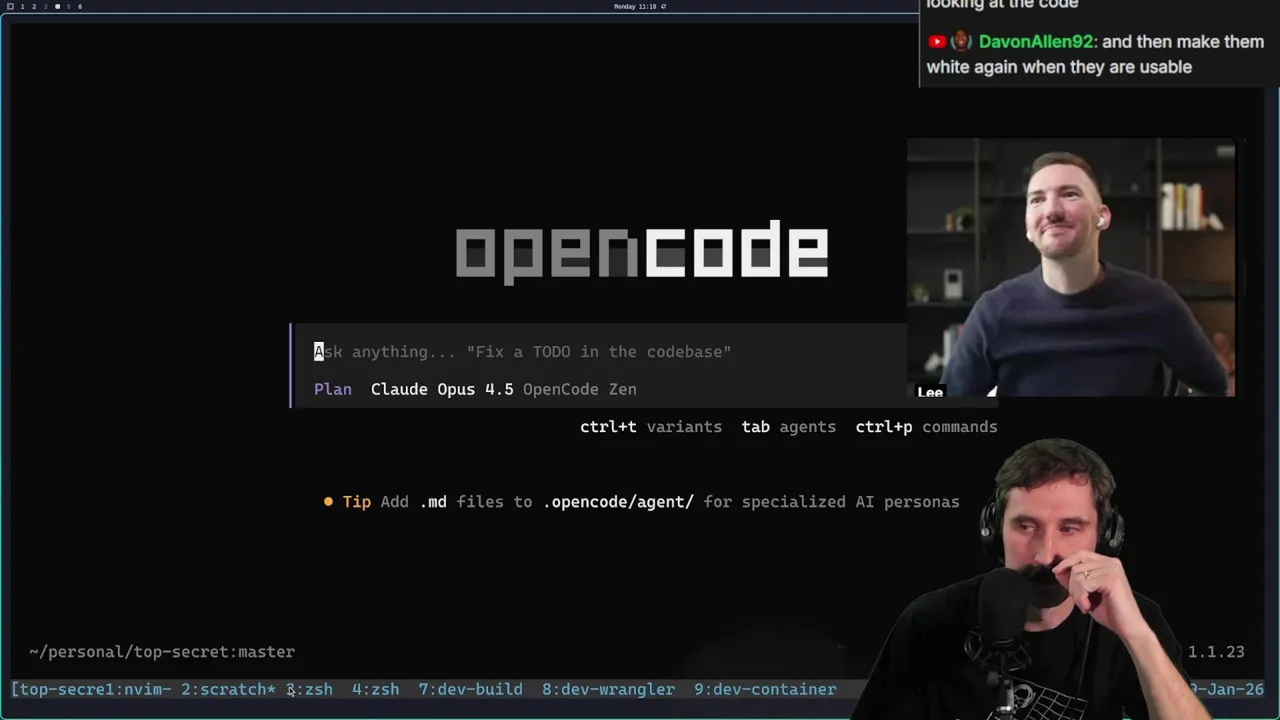The image size is (1280, 720).
Task: Click DavonAllen92's avatar in chat
Action: pyautogui.click(x=961, y=42)
